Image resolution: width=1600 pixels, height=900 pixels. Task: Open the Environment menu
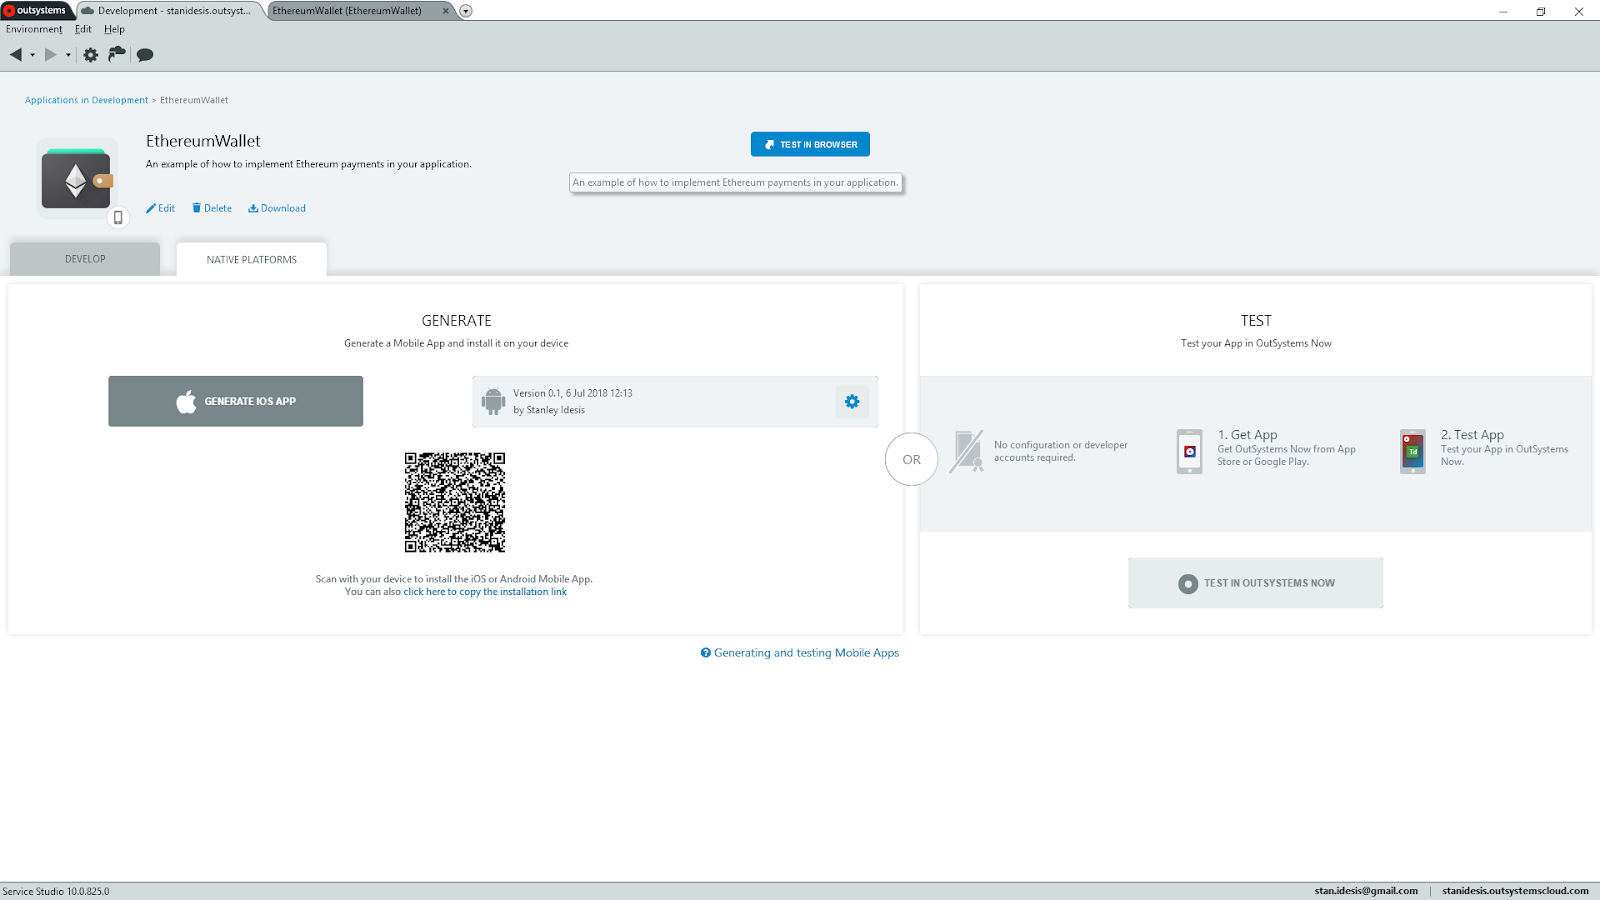(34, 28)
